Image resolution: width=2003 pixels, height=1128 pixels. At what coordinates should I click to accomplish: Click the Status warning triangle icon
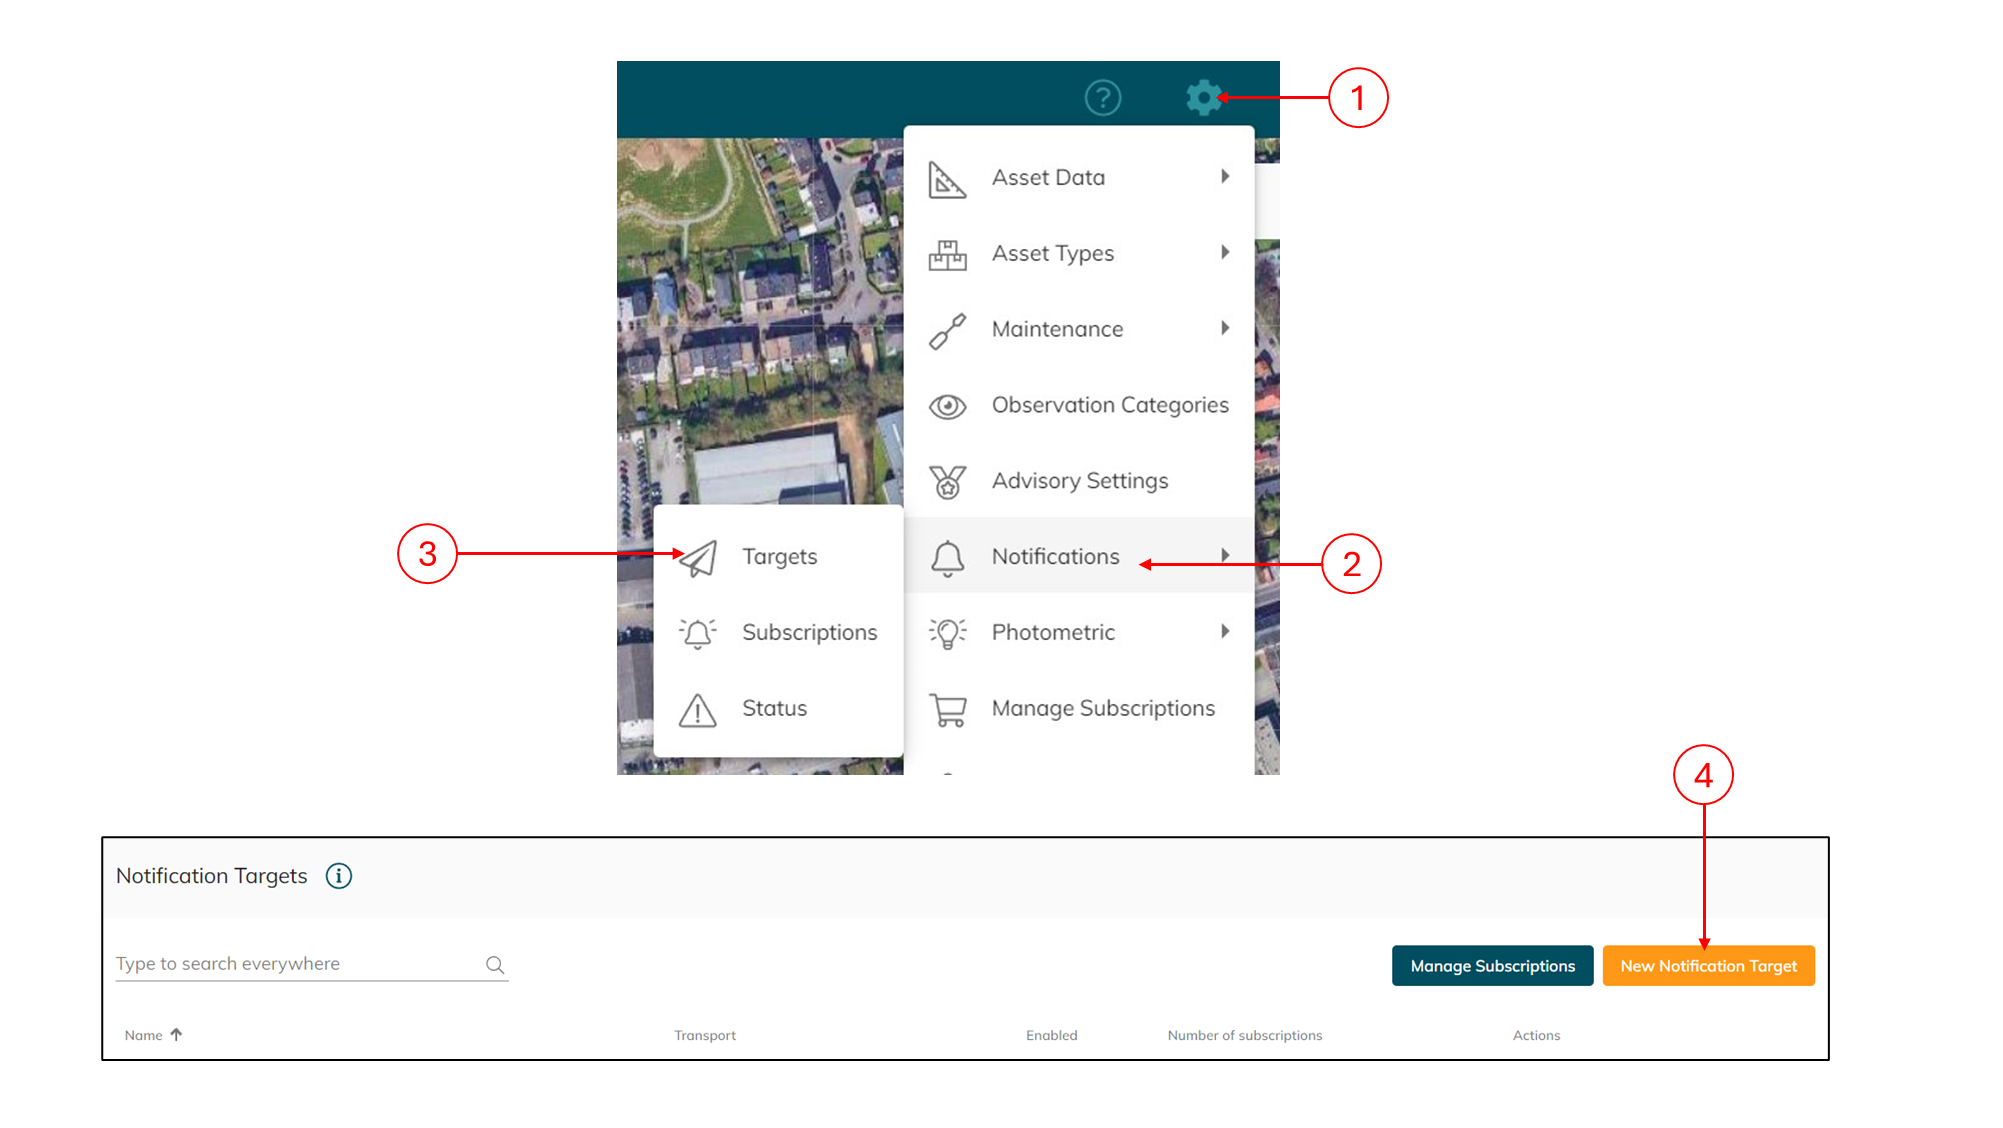[698, 710]
